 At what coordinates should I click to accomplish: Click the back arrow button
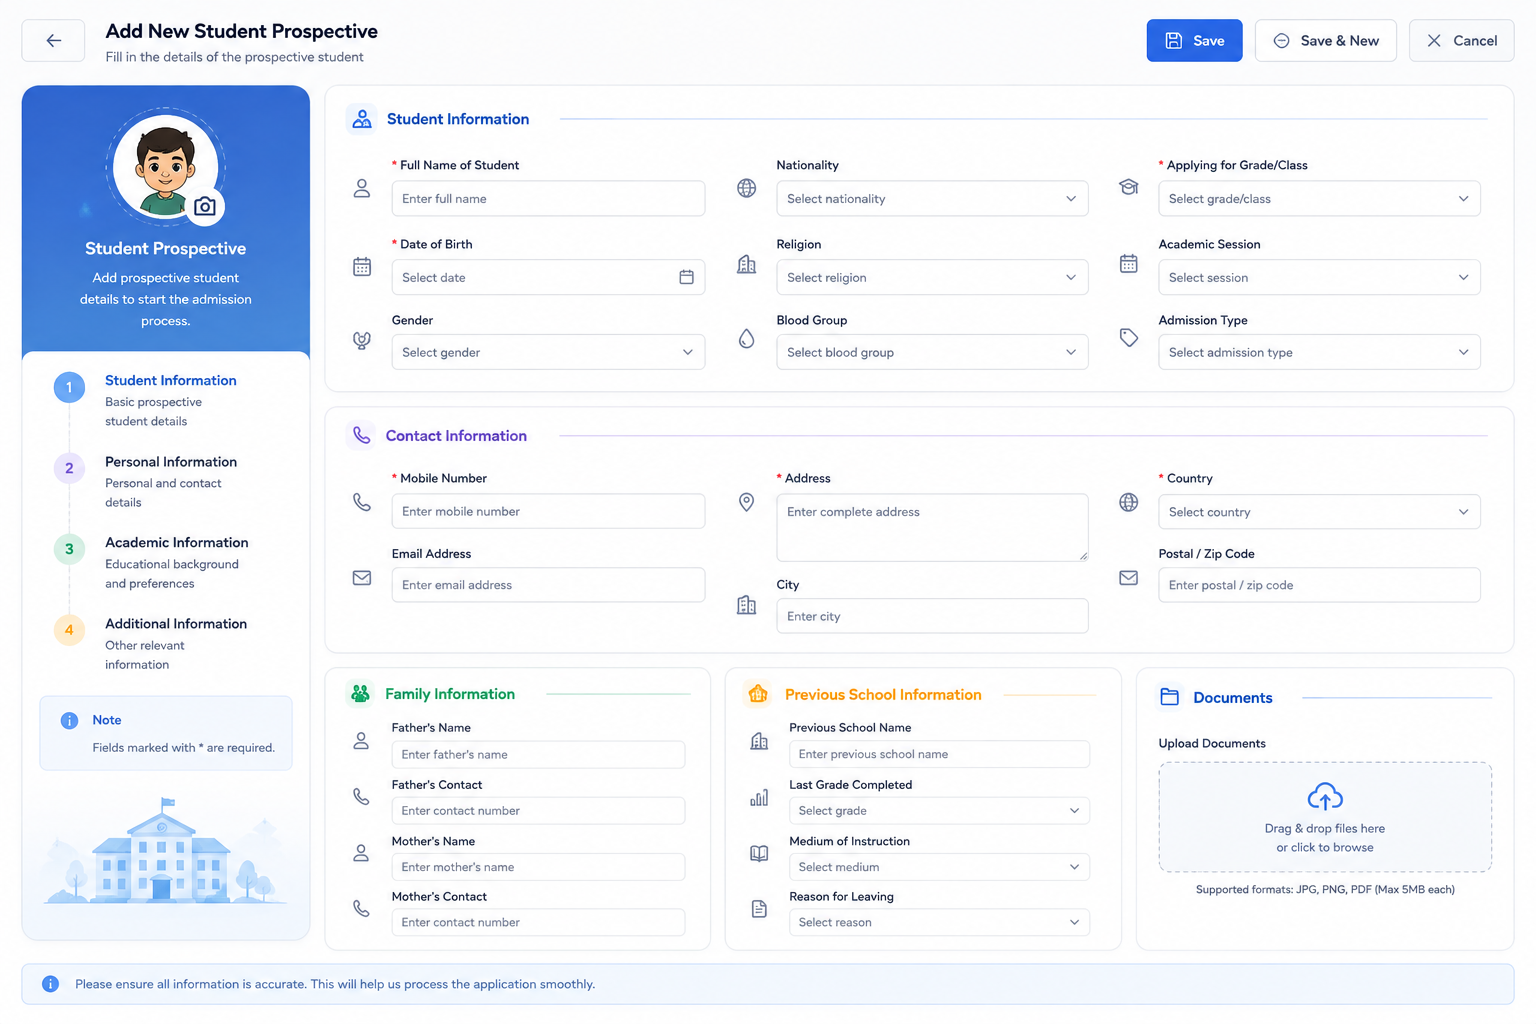(x=53, y=41)
